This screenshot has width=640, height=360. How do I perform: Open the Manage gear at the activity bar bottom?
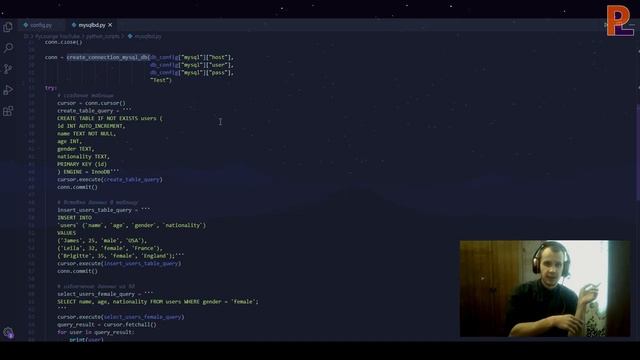[x=8, y=333]
